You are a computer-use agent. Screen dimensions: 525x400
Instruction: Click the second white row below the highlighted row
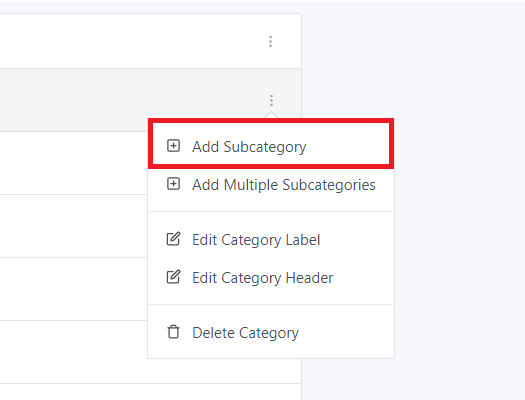pos(74,226)
